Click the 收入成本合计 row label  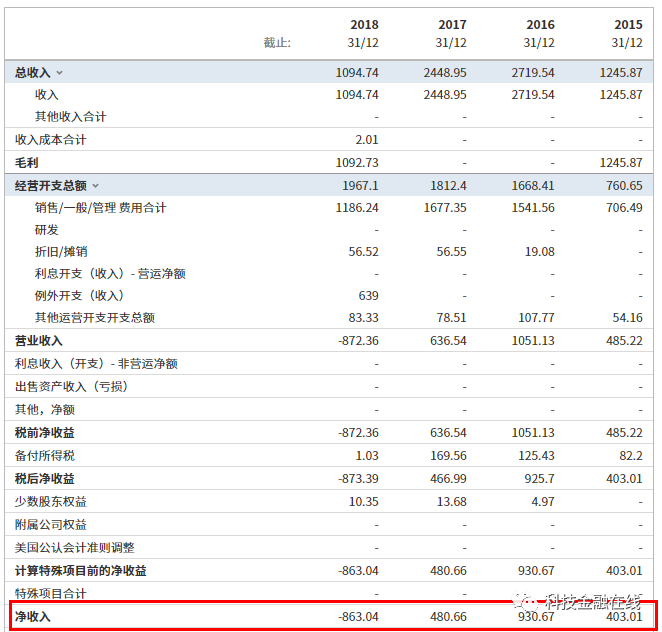coord(51,140)
